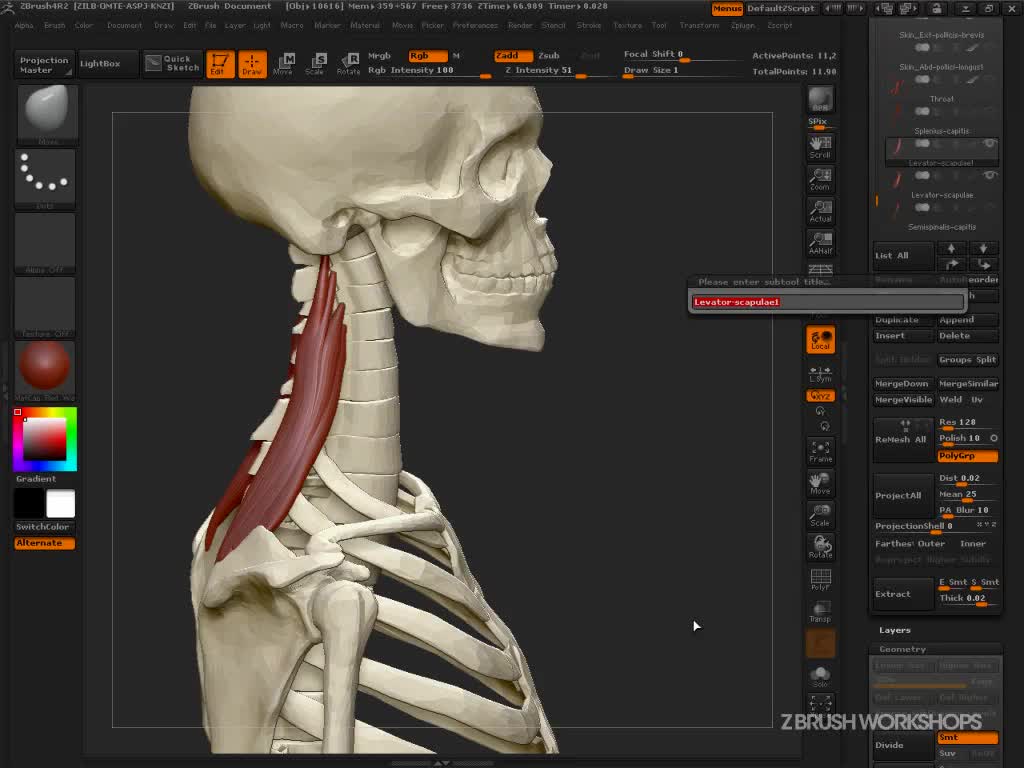Switch to Zsub mode
Image resolution: width=1024 pixels, height=768 pixels.
point(549,56)
